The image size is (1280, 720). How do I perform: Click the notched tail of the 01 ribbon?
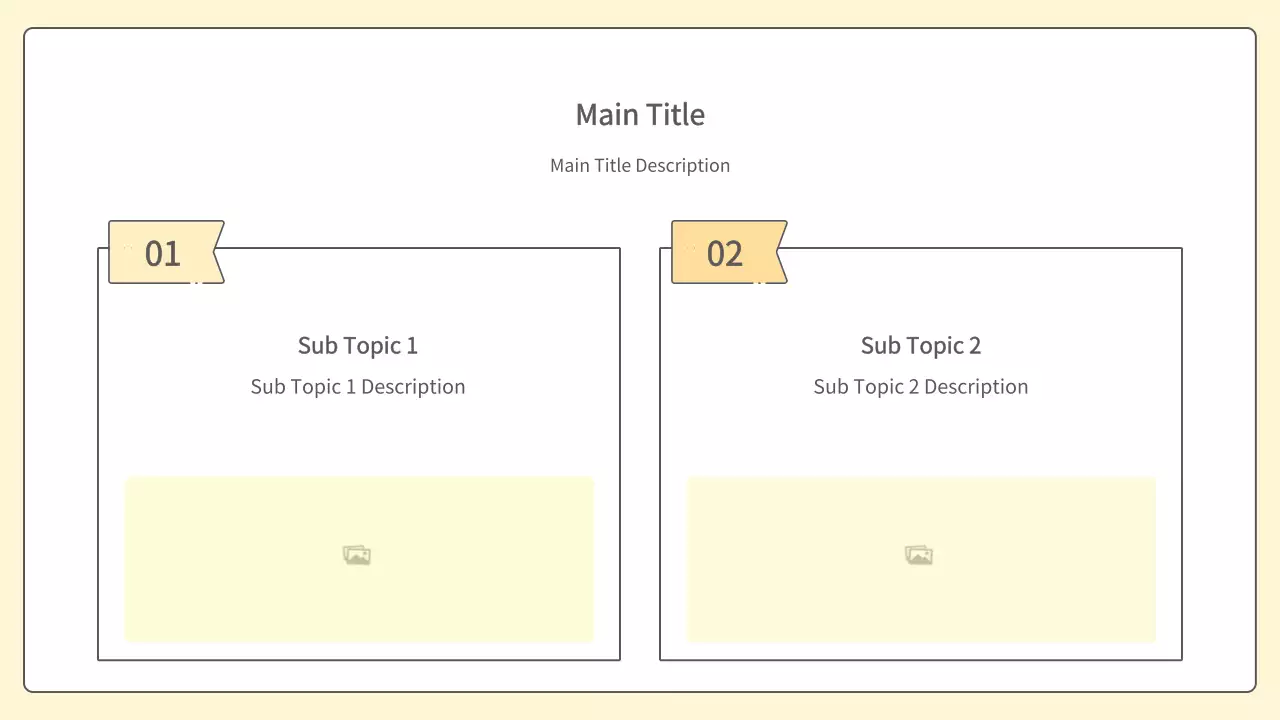[216, 252]
